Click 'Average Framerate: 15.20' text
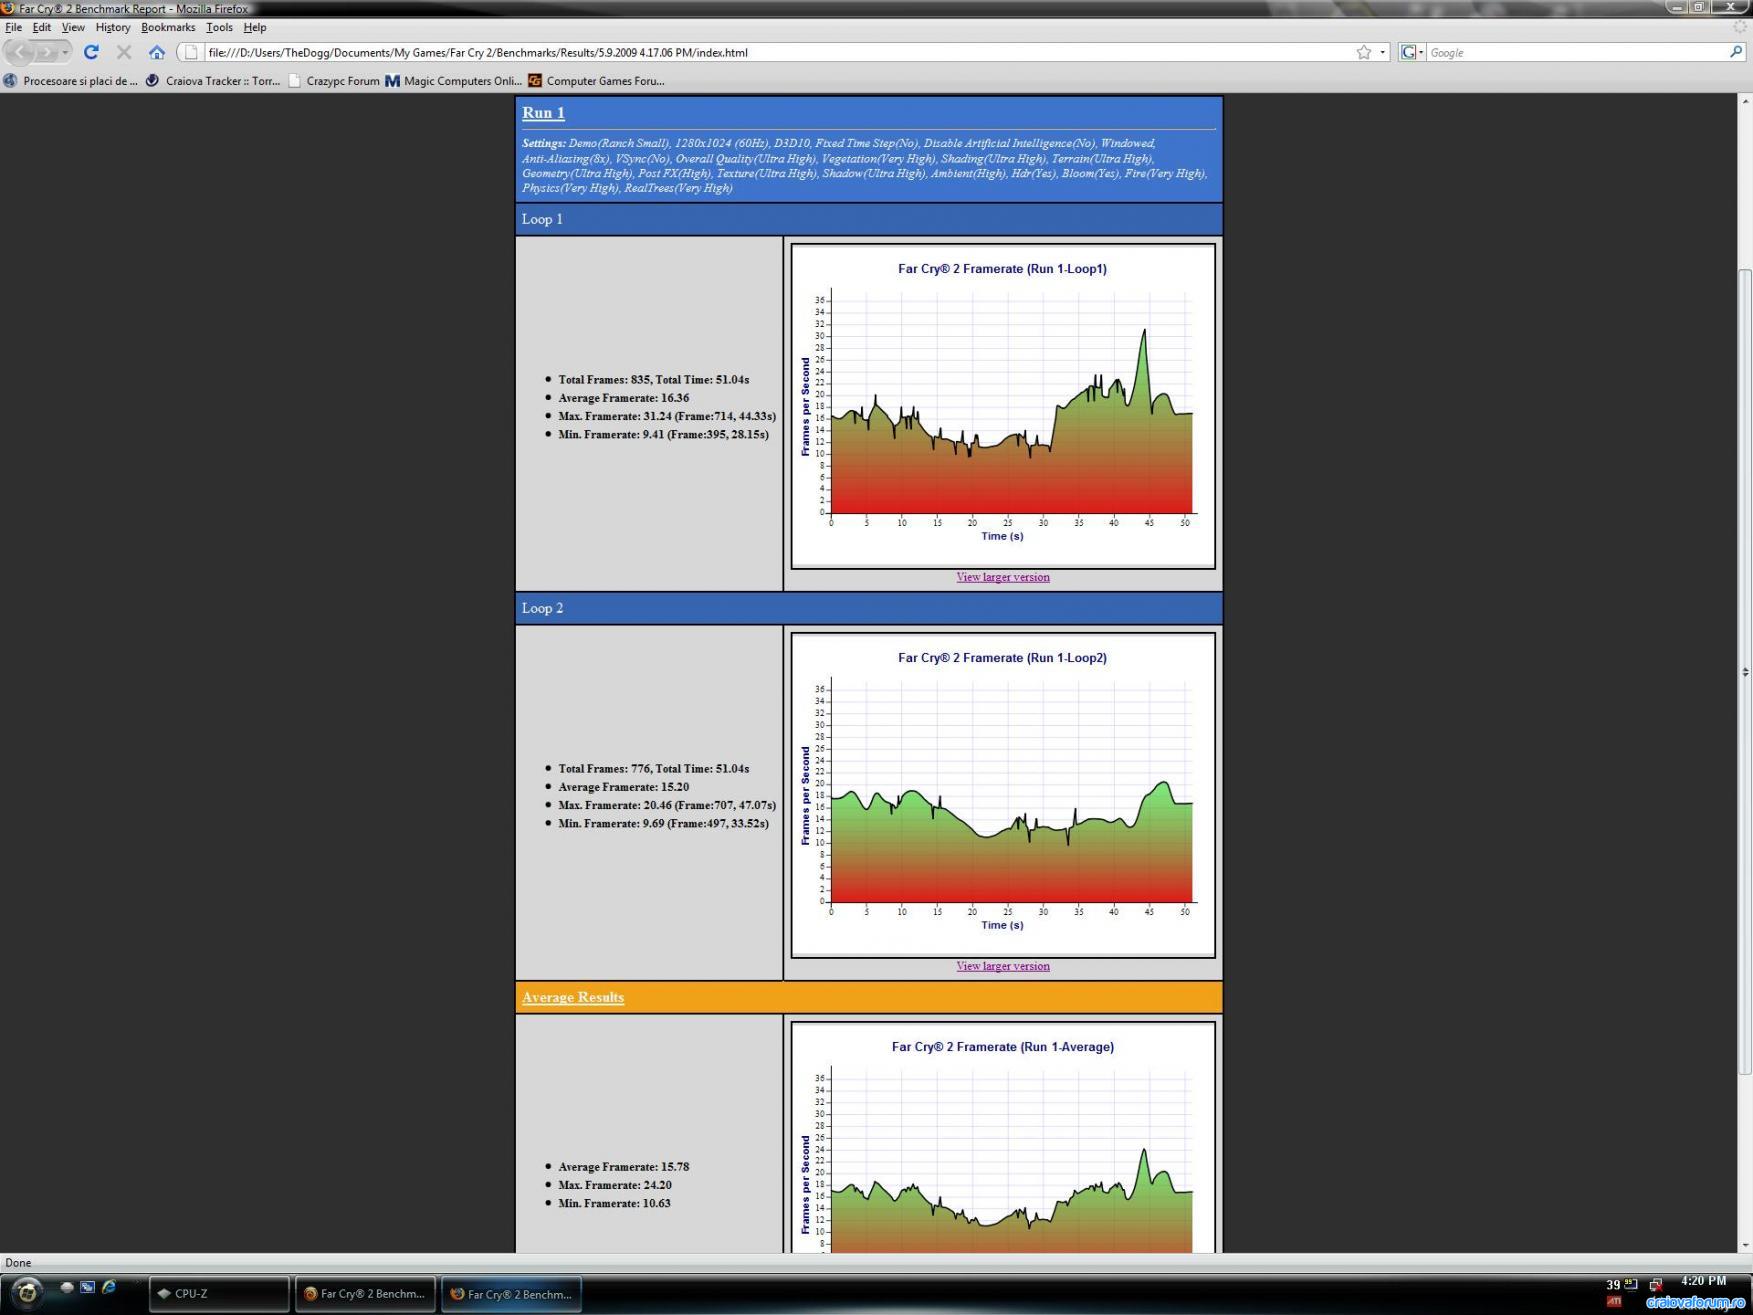Screen dimensions: 1753x1315 point(624,787)
